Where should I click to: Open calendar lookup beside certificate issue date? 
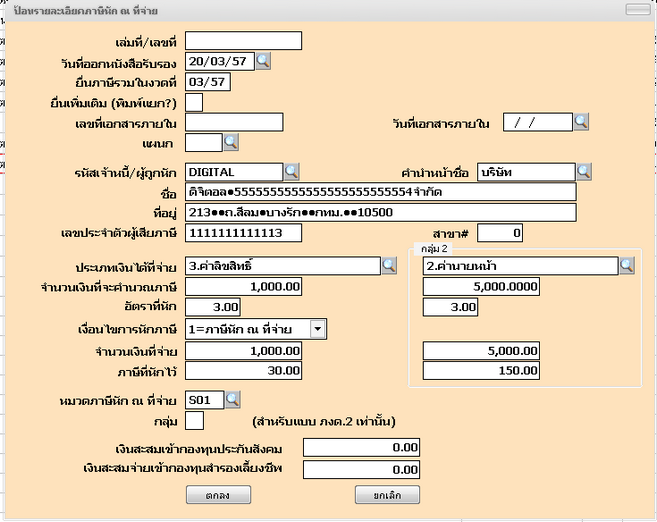(x=263, y=61)
